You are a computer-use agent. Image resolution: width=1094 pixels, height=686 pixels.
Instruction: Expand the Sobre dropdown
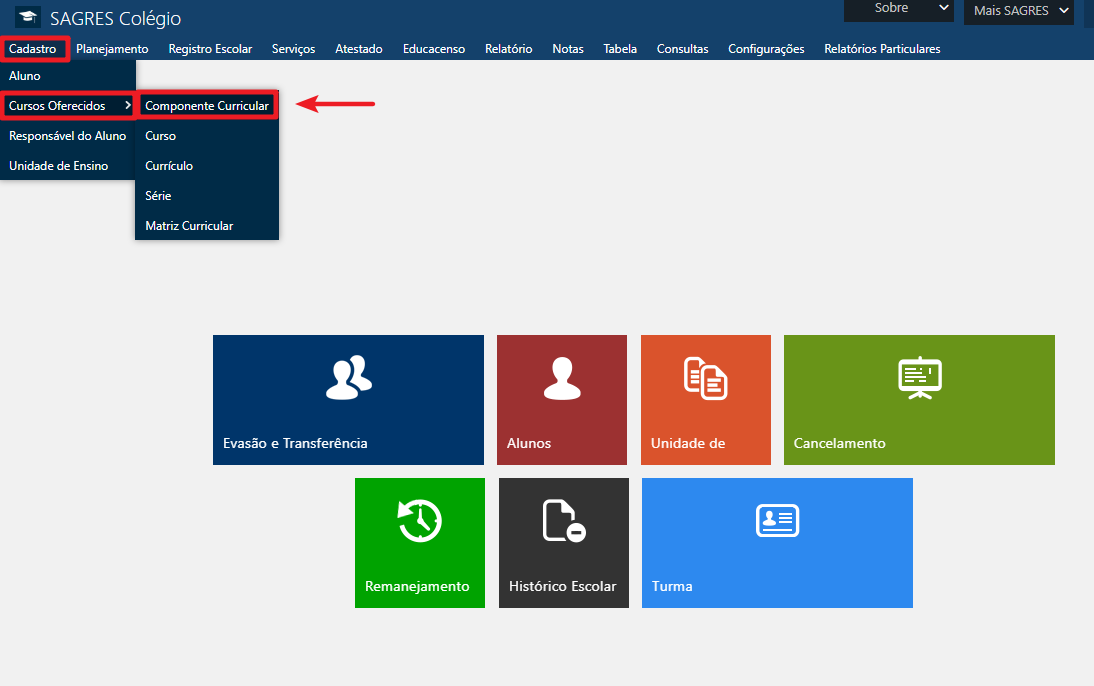coord(899,9)
